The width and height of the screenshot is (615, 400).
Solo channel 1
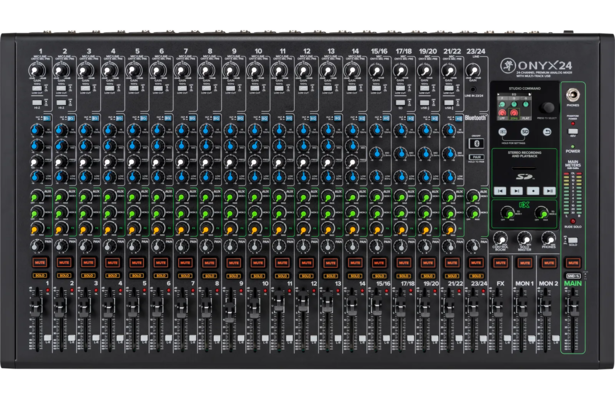[x=40, y=276]
